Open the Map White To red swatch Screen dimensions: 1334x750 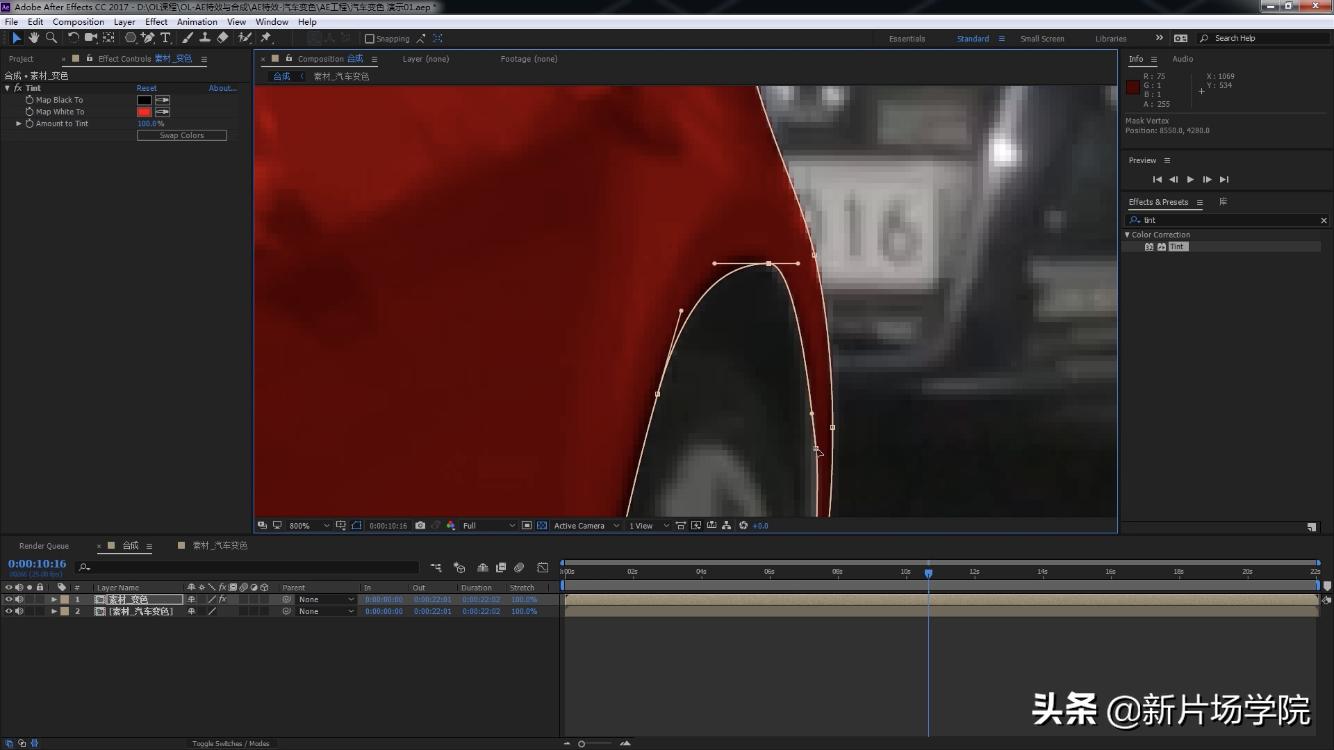point(144,112)
